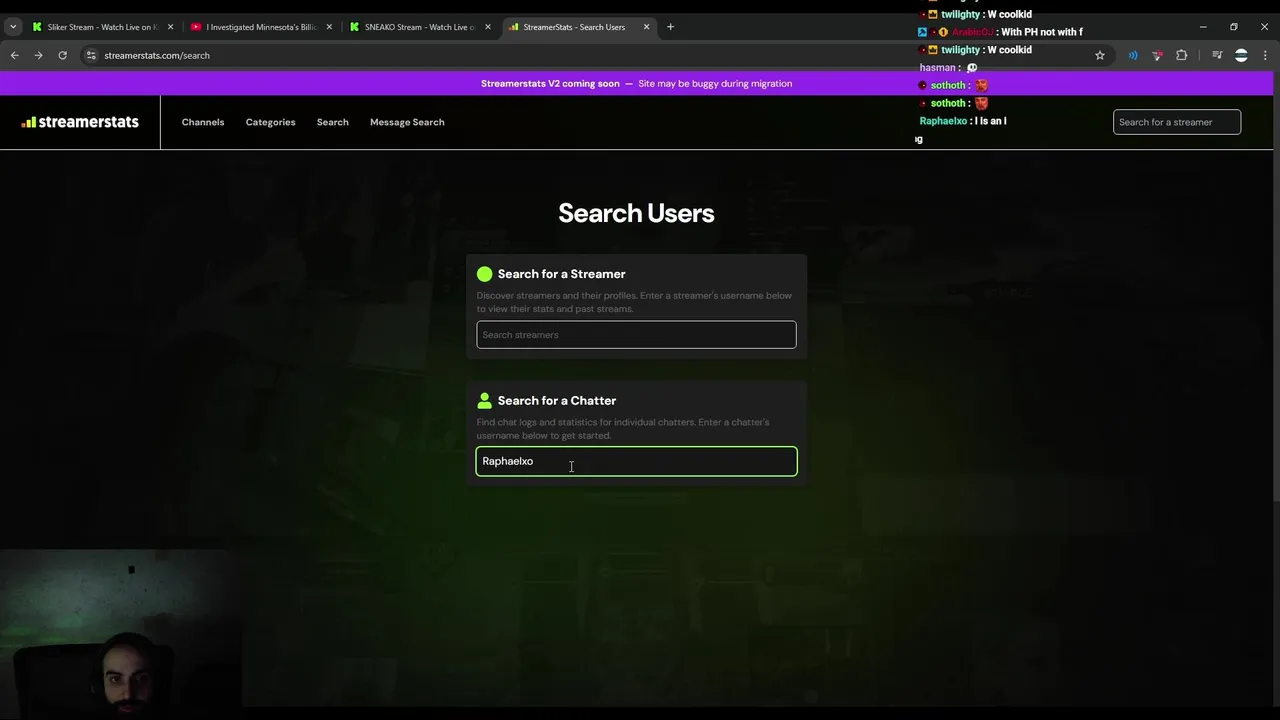Click the Search Users page title

[636, 213]
